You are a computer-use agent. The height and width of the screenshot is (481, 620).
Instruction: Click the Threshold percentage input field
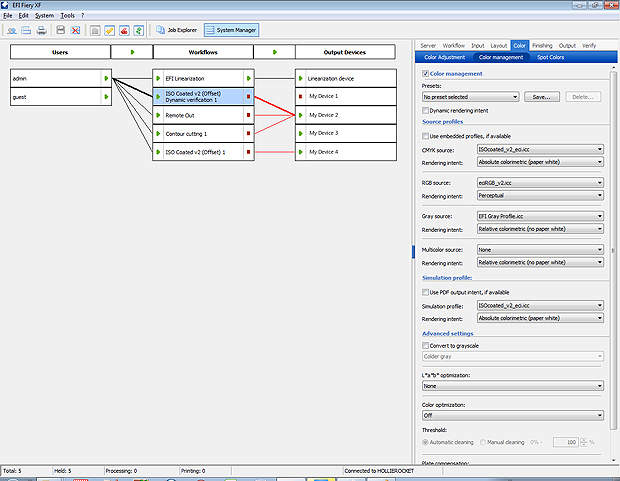click(x=565, y=442)
